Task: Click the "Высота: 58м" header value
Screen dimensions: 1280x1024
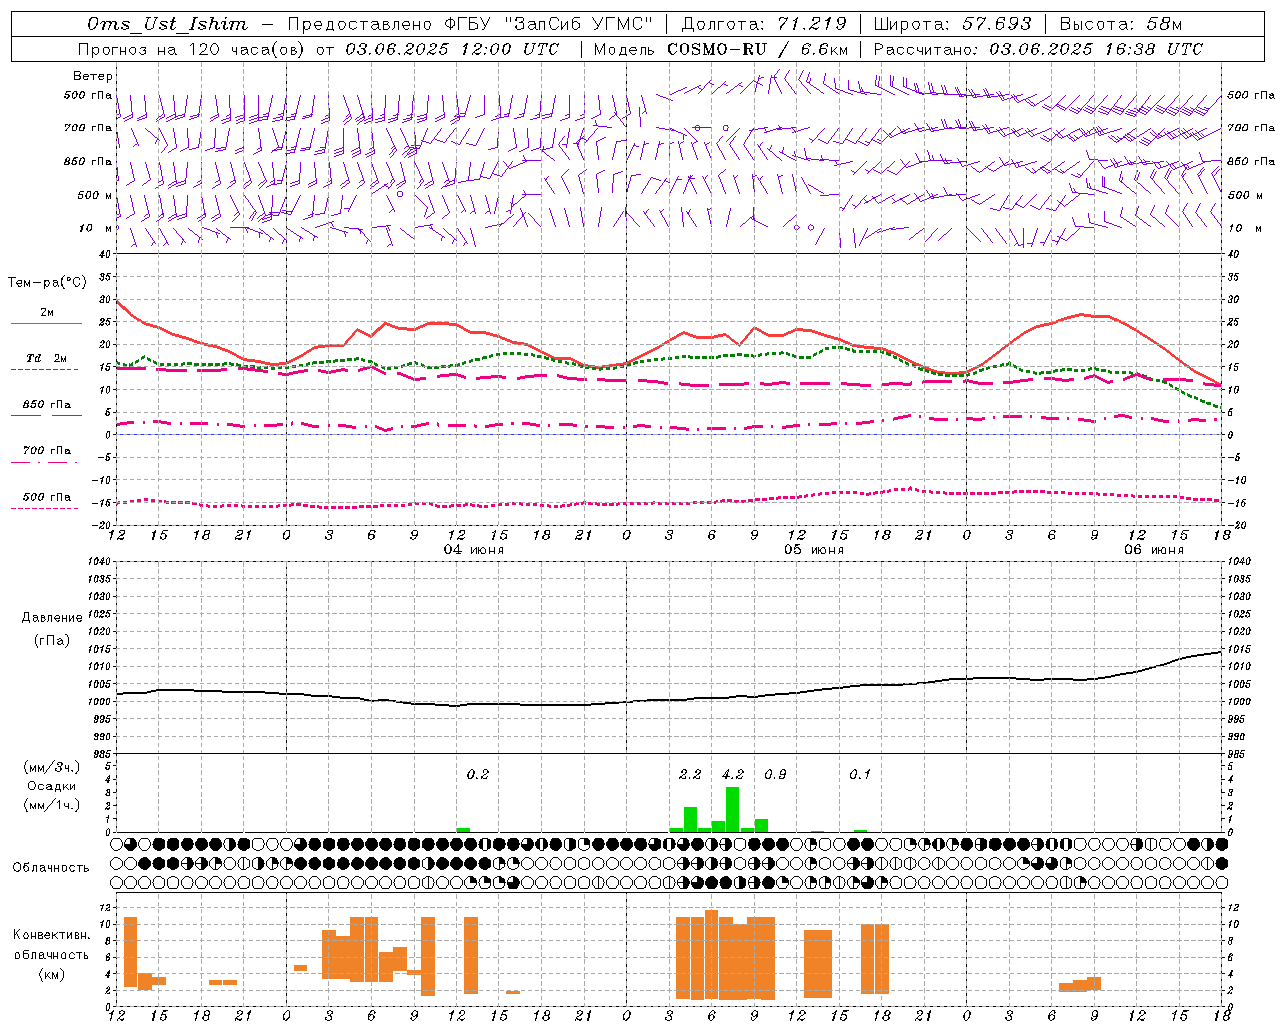Action: click(x=1120, y=24)
